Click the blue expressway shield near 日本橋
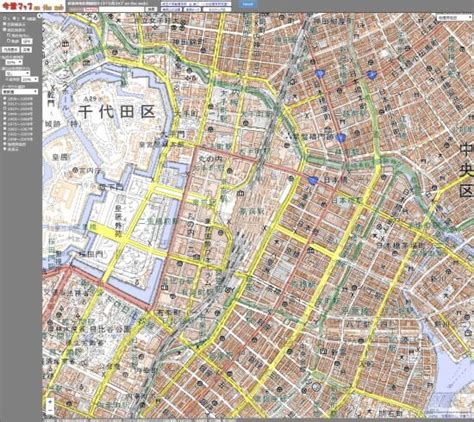 [312, 180]
